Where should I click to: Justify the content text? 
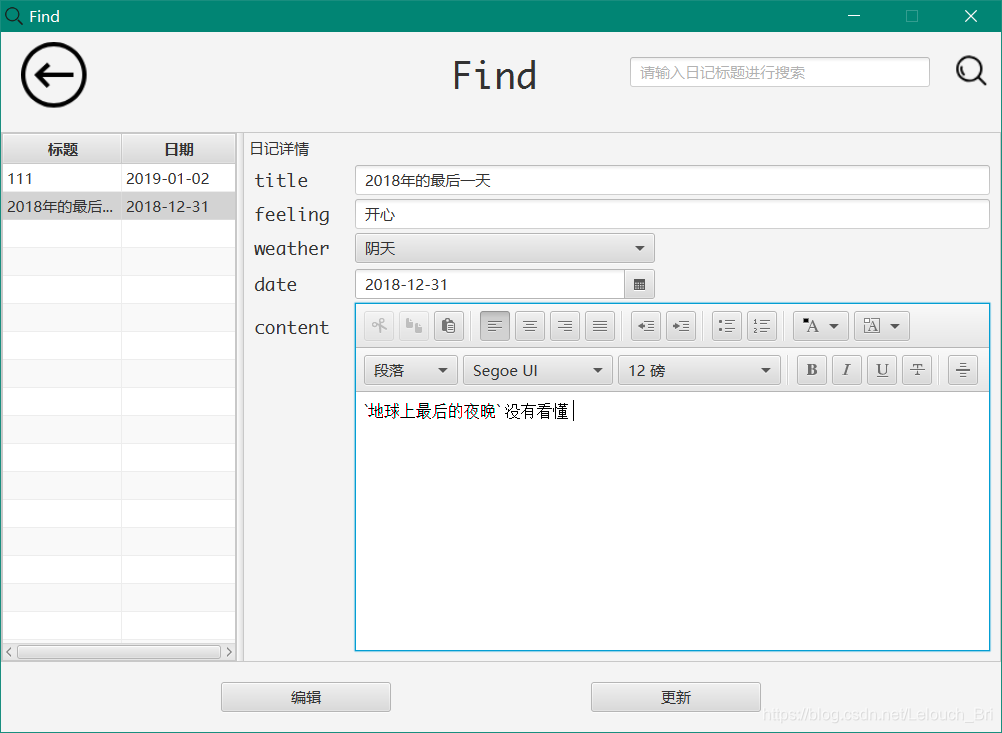tap(599, 326)
